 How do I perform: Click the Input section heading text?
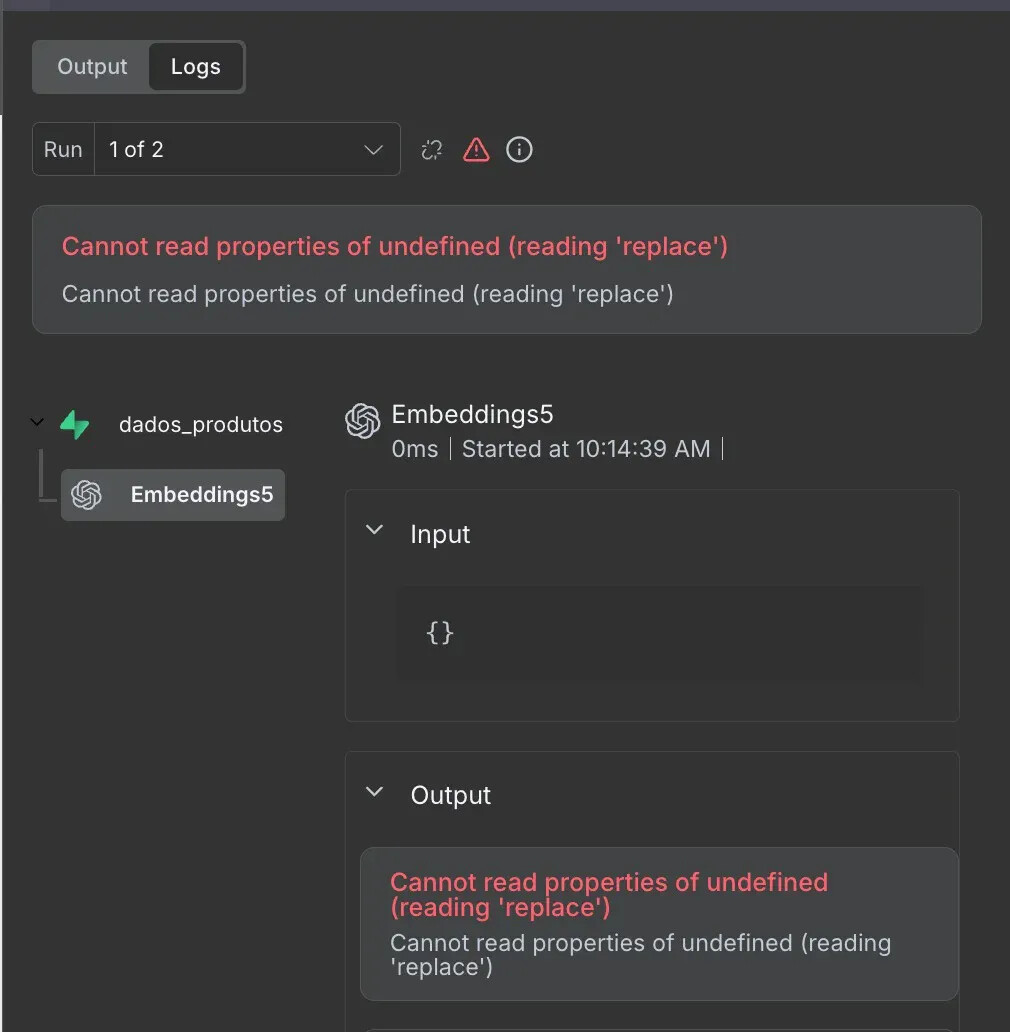click(440, 535)
